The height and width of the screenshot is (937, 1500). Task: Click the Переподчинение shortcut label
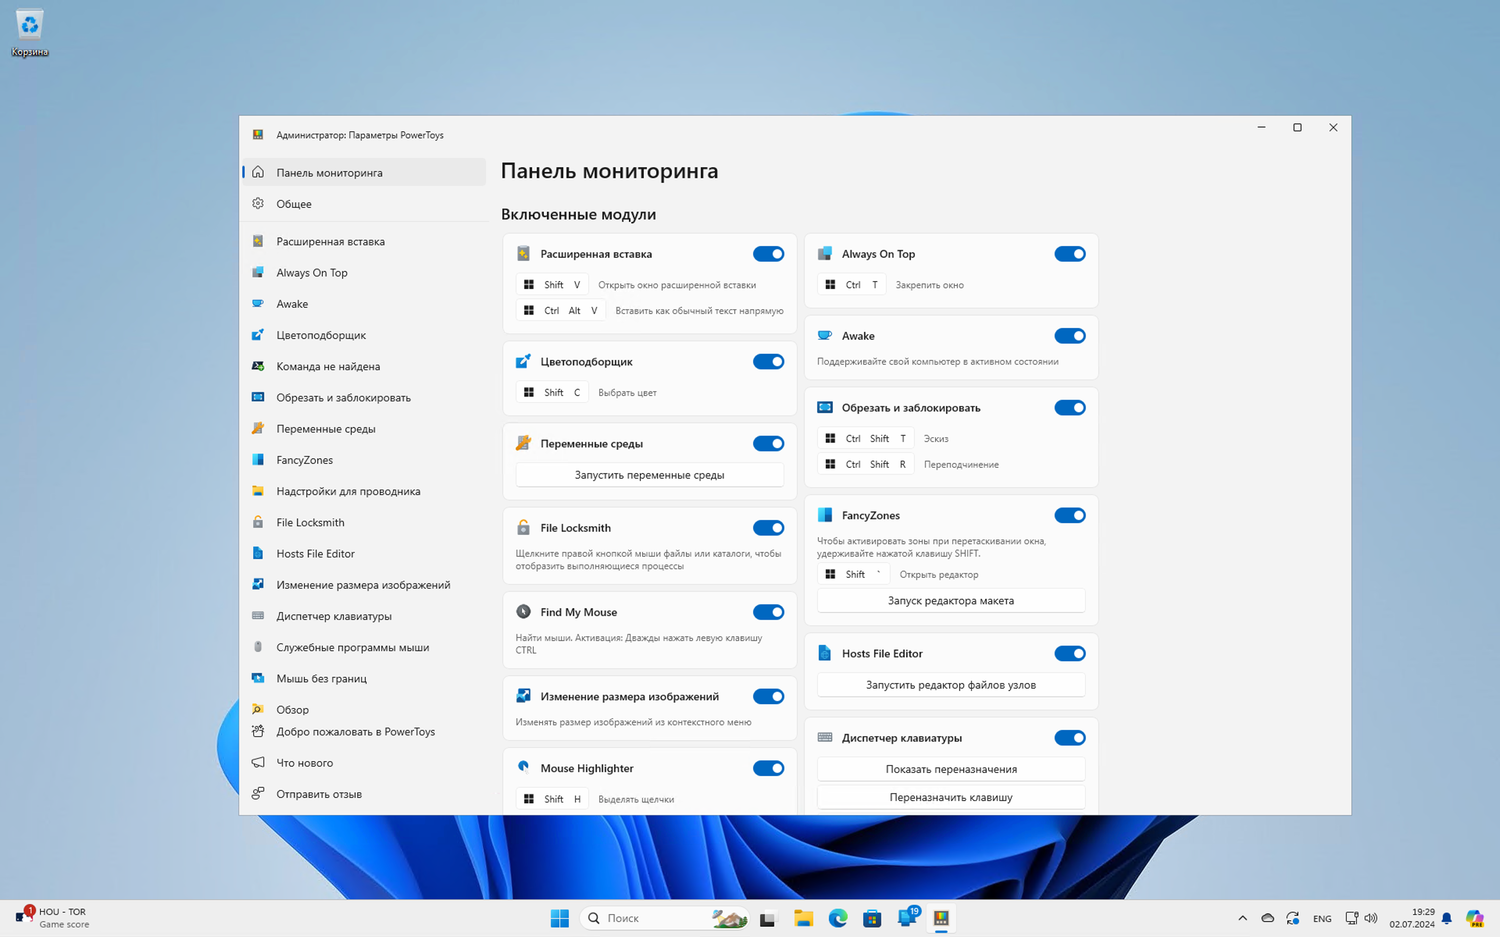click(x=961, y=465)
